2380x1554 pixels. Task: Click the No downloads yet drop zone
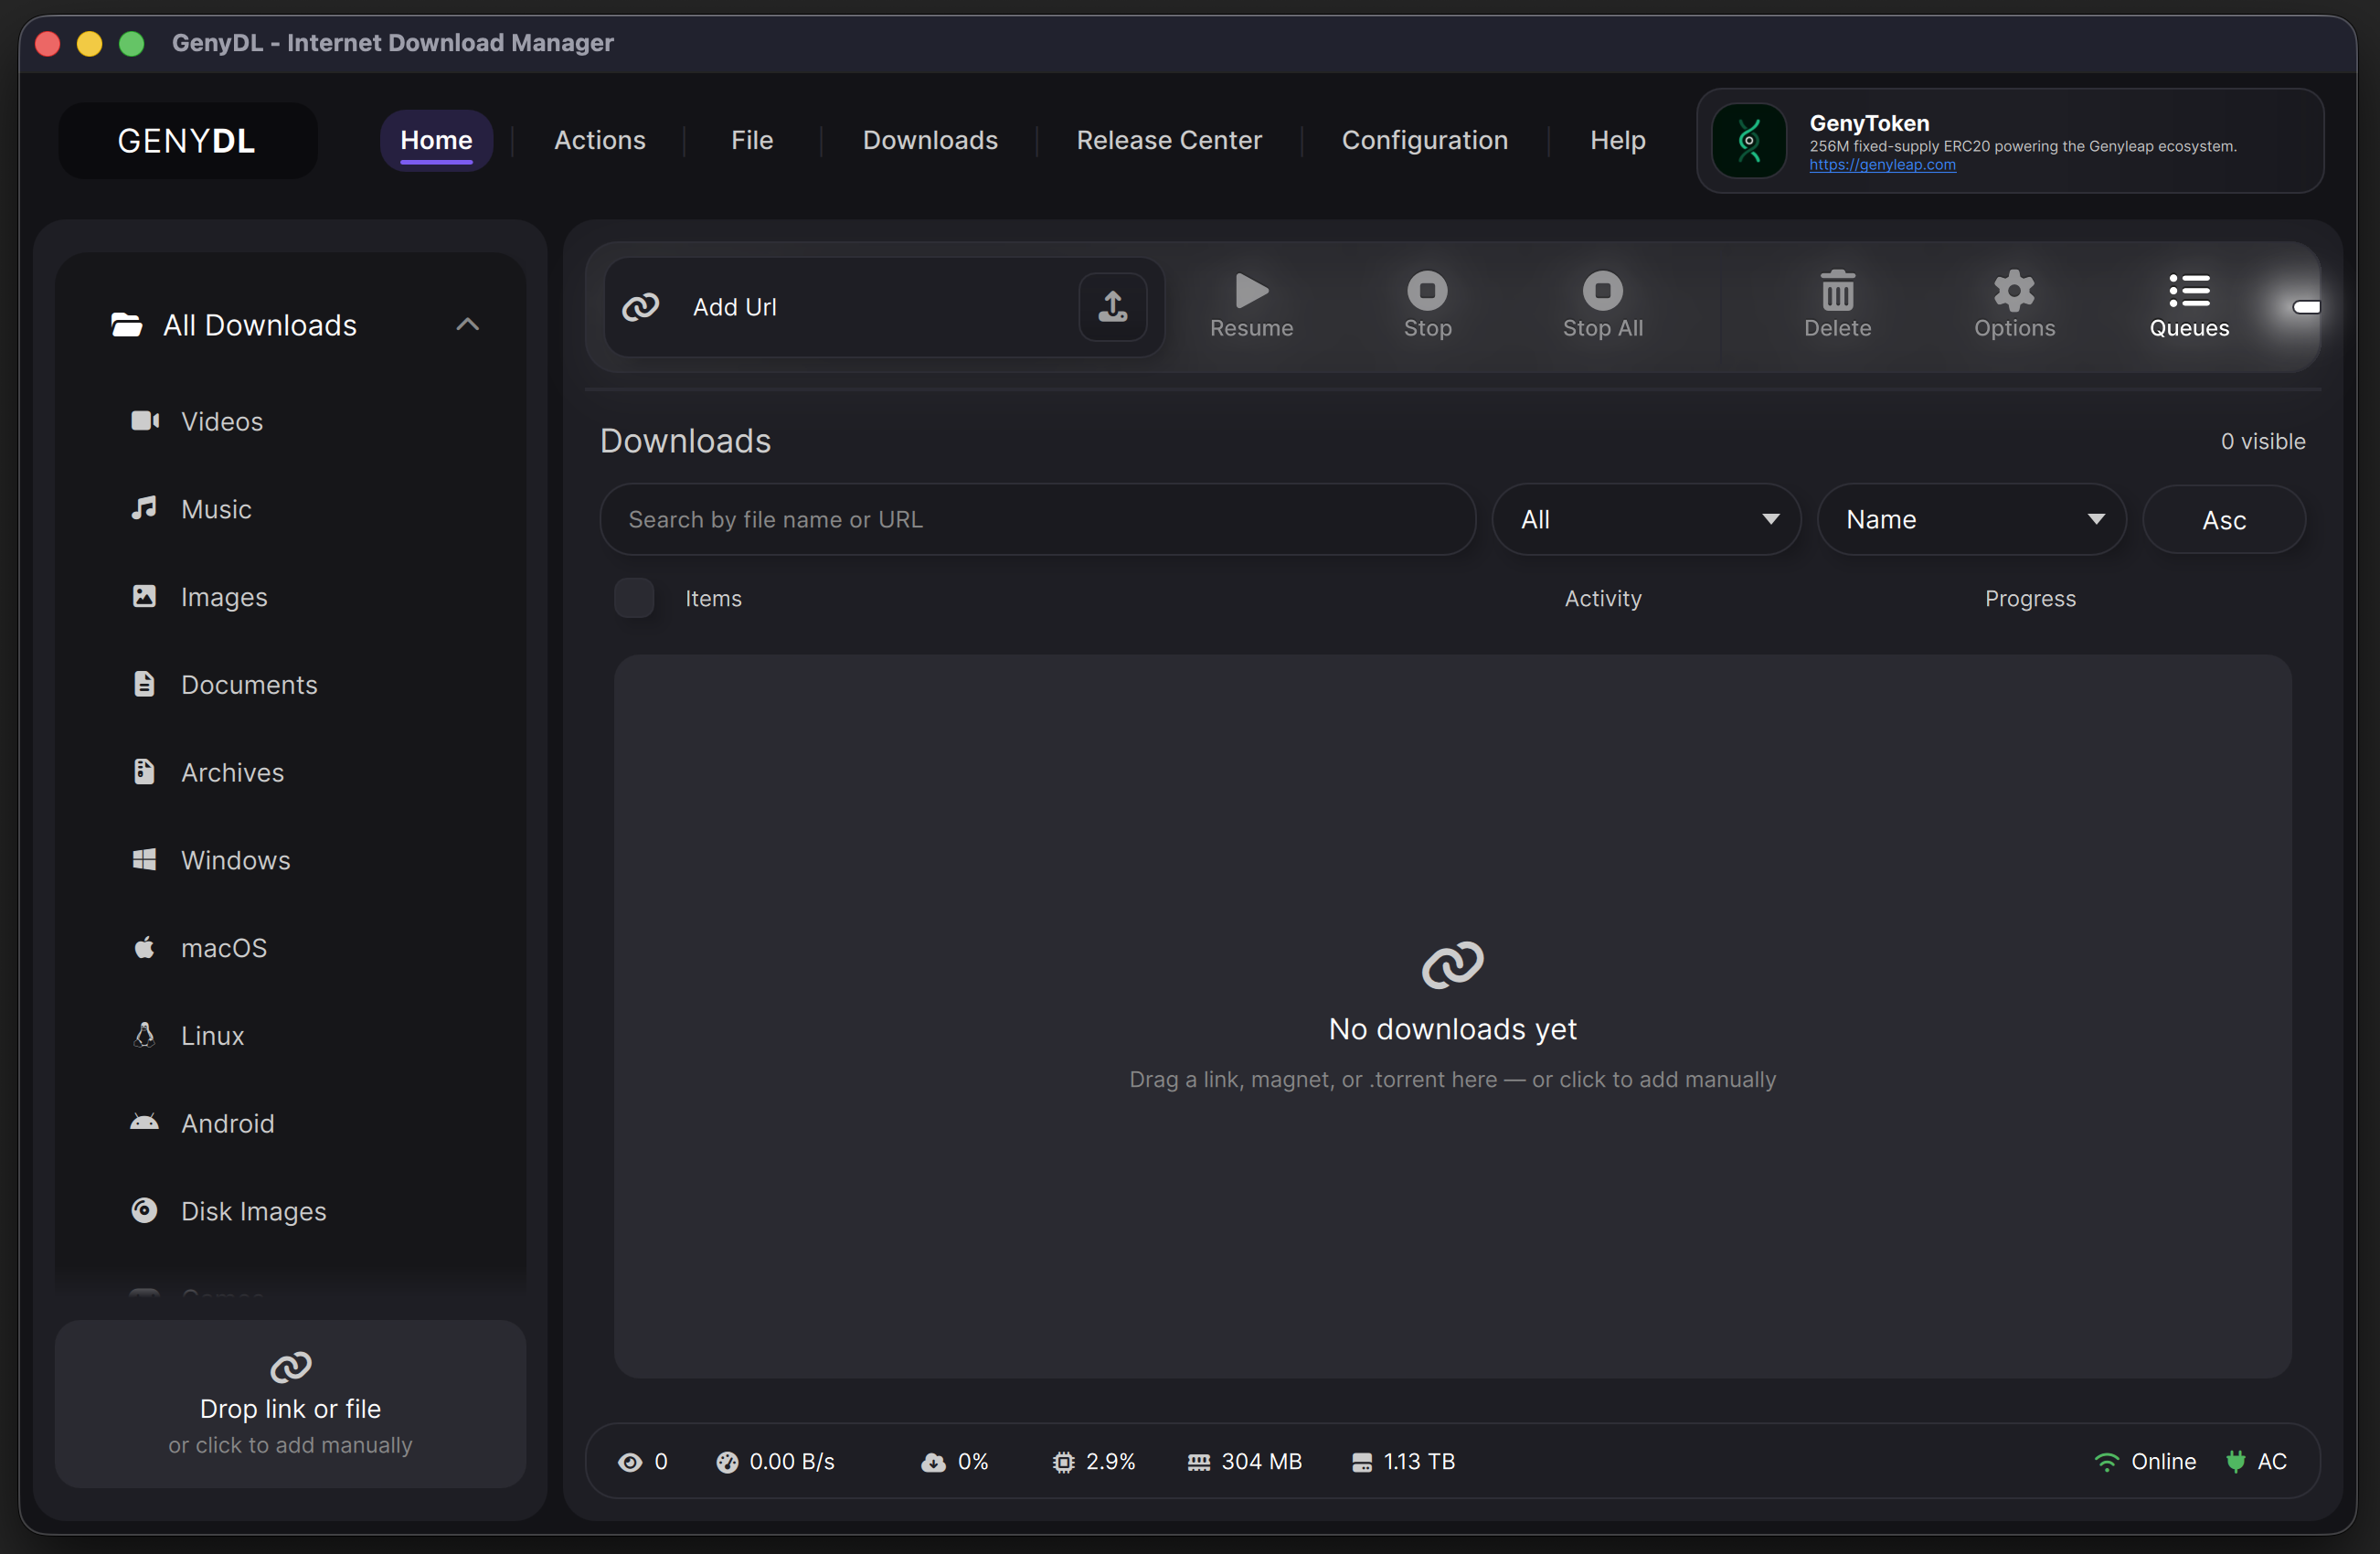[1452, 1016]
